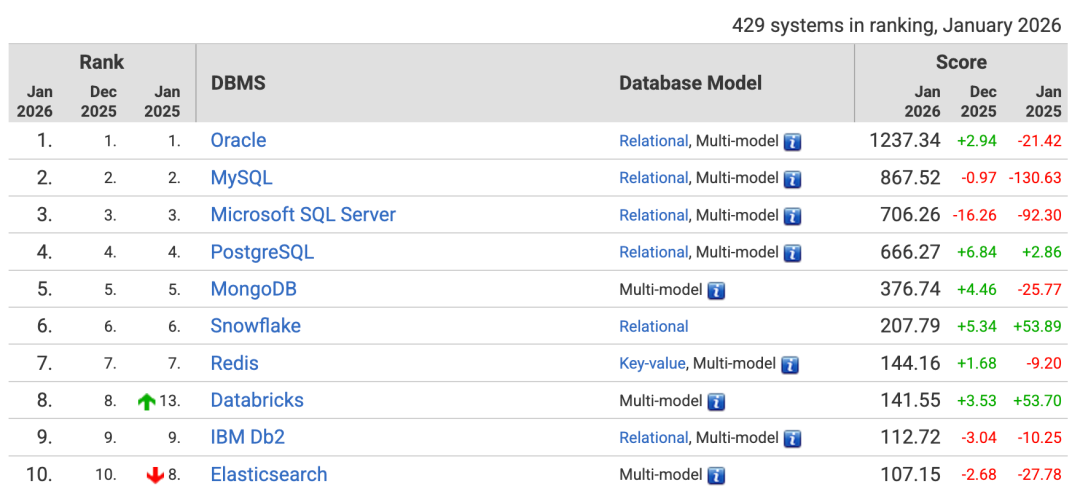Open the MySQL system page link
The width and height of the screenshot is (1080, 494).
[241, 178]
